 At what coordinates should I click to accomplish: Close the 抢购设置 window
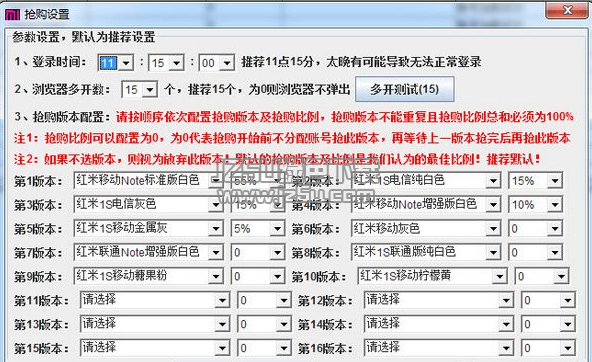tap(567, 10)
